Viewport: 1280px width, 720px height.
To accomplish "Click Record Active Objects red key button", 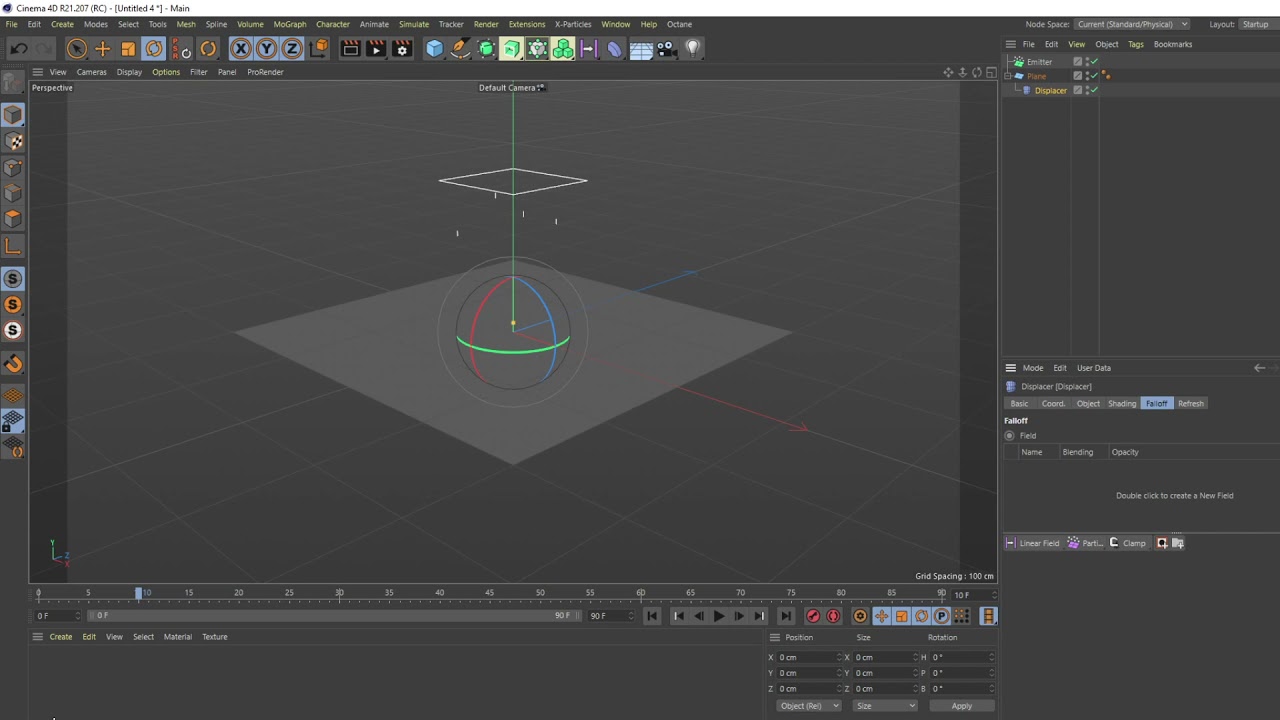I will point(813,616).
